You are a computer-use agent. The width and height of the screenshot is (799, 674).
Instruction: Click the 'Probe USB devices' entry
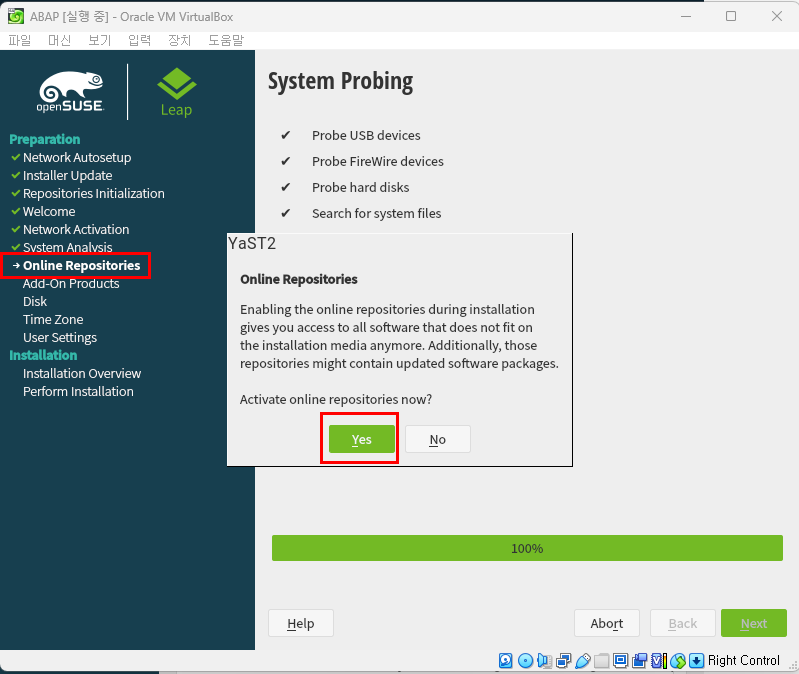coord(366,136)
